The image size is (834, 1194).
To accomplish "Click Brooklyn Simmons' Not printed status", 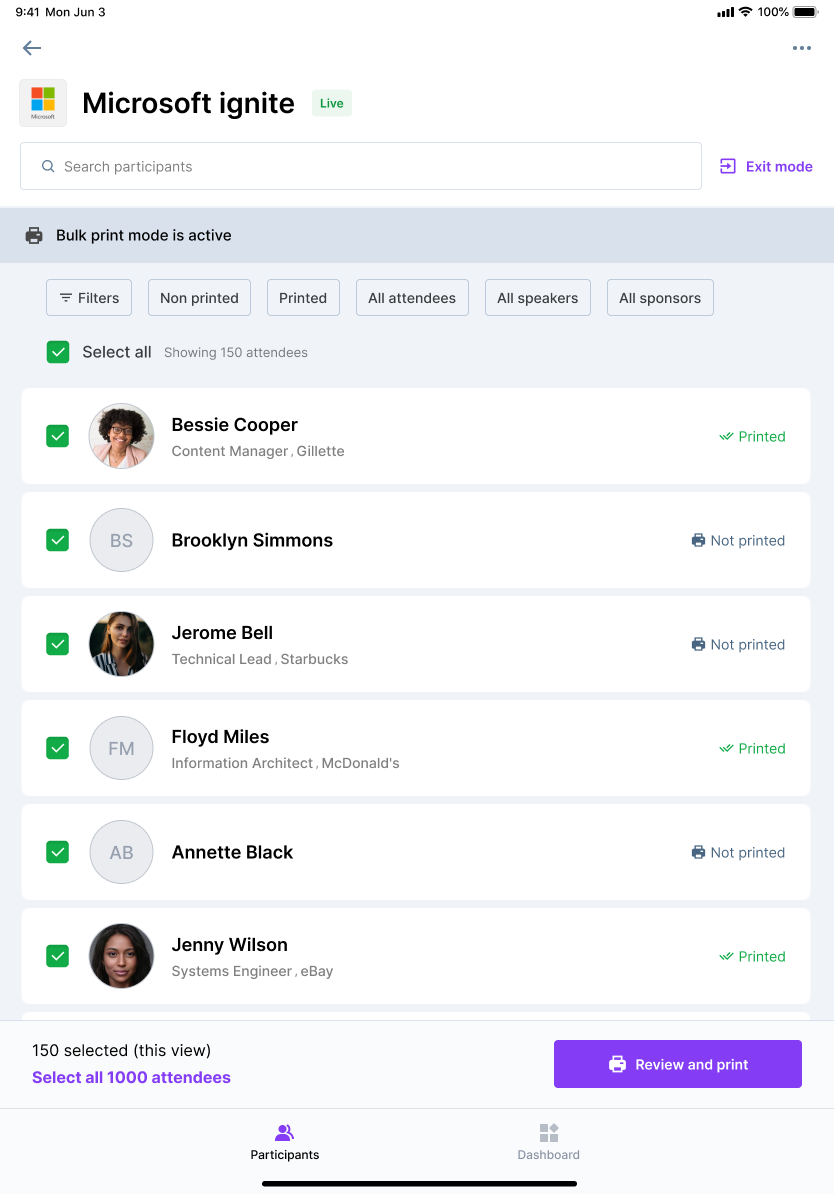I will tap(738, 541).
